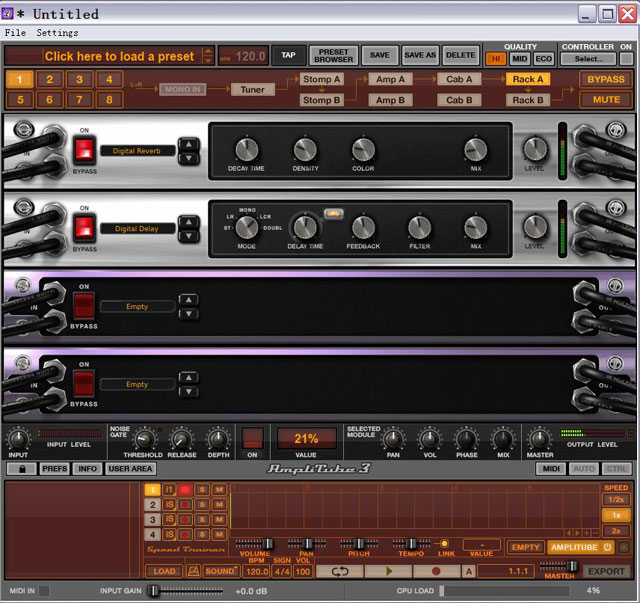The height and width of the screenshot is (603, 640).
Task: Toggle bypass on third rack Empty slot
Action: [84, 305]
